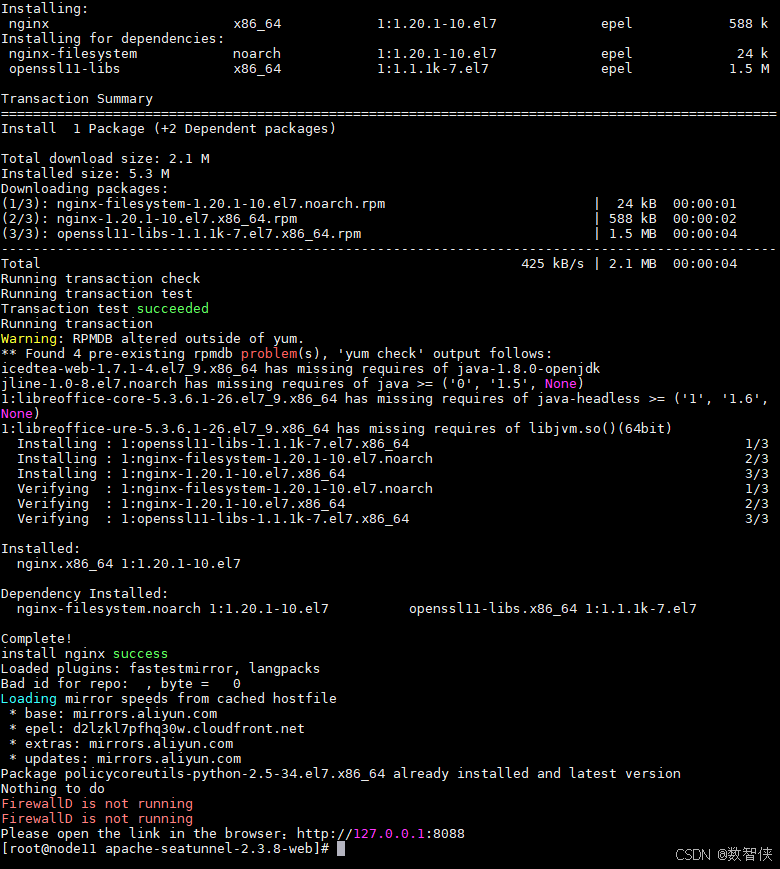Click the "Bad id for repo" line

(121, 683)
